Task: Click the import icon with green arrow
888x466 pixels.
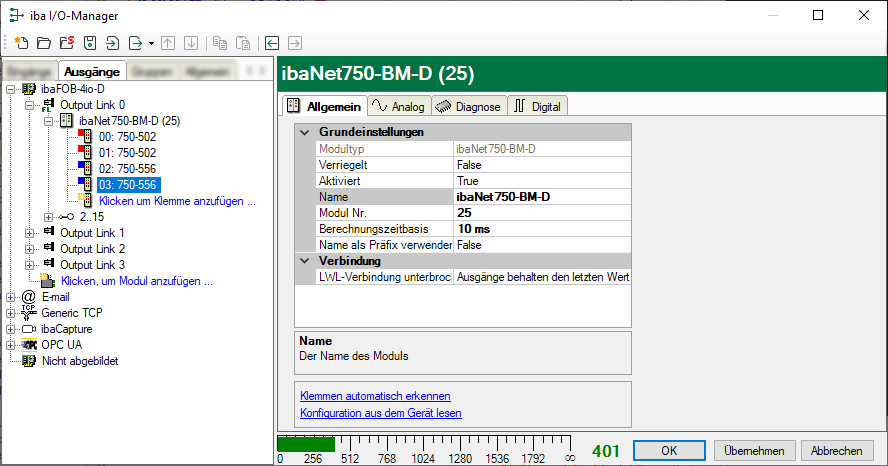Action: [112, 43]
